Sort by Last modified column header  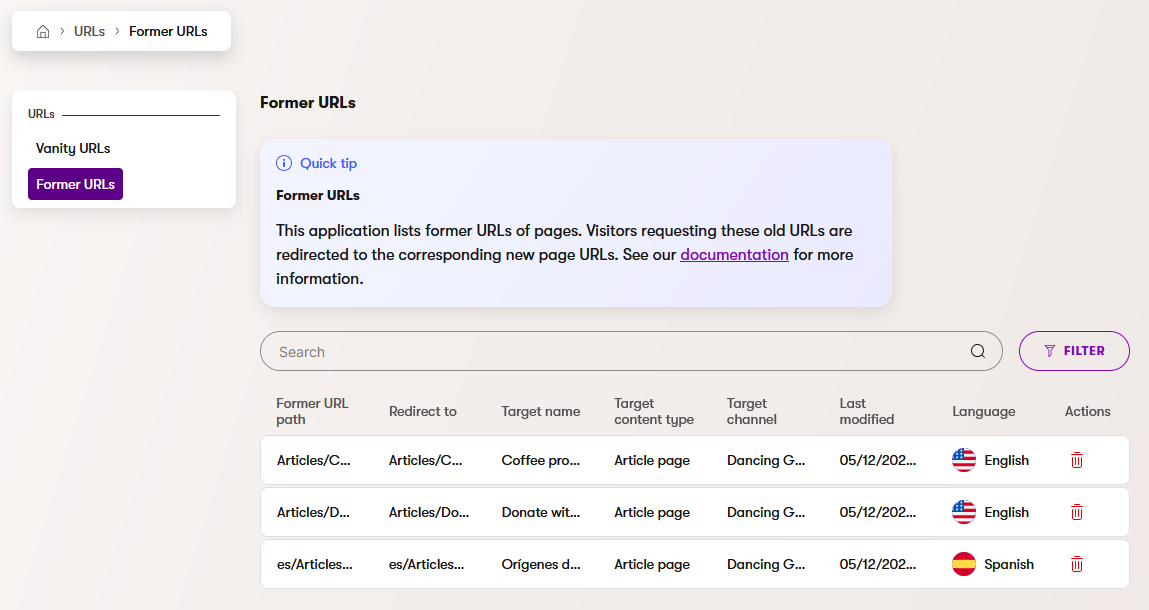(x=866, y=411)
